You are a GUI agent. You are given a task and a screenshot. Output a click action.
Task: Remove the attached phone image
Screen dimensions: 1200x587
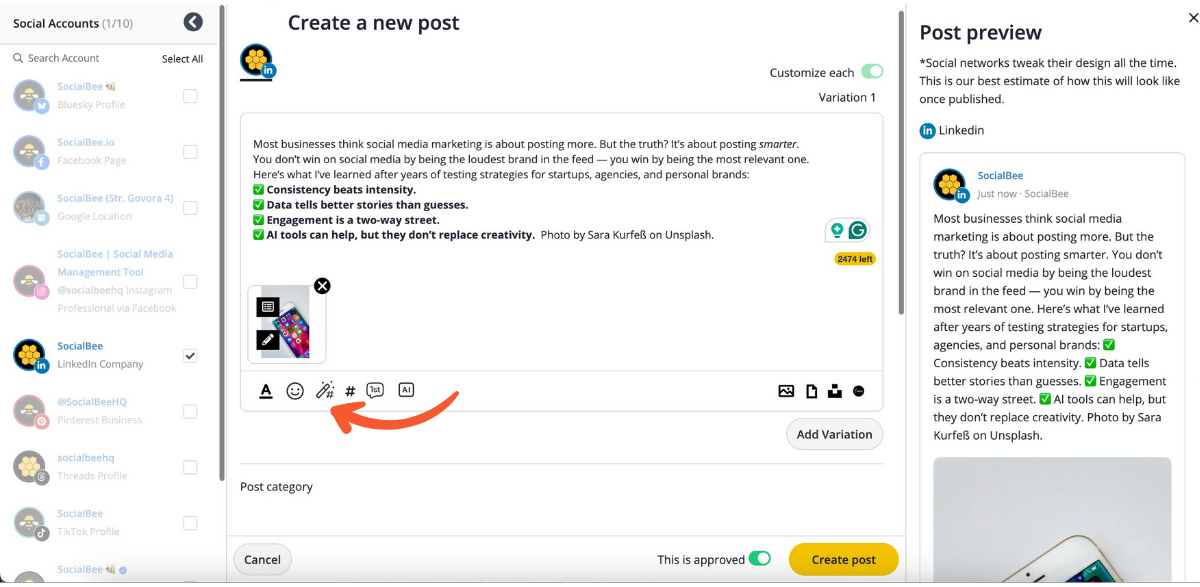tap(322, 286)
